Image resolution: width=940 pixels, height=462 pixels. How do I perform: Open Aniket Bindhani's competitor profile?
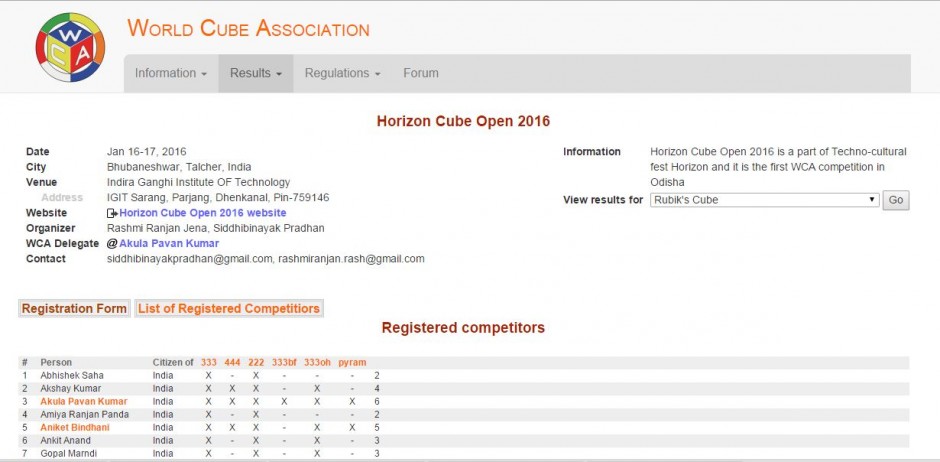pos(75,427)
